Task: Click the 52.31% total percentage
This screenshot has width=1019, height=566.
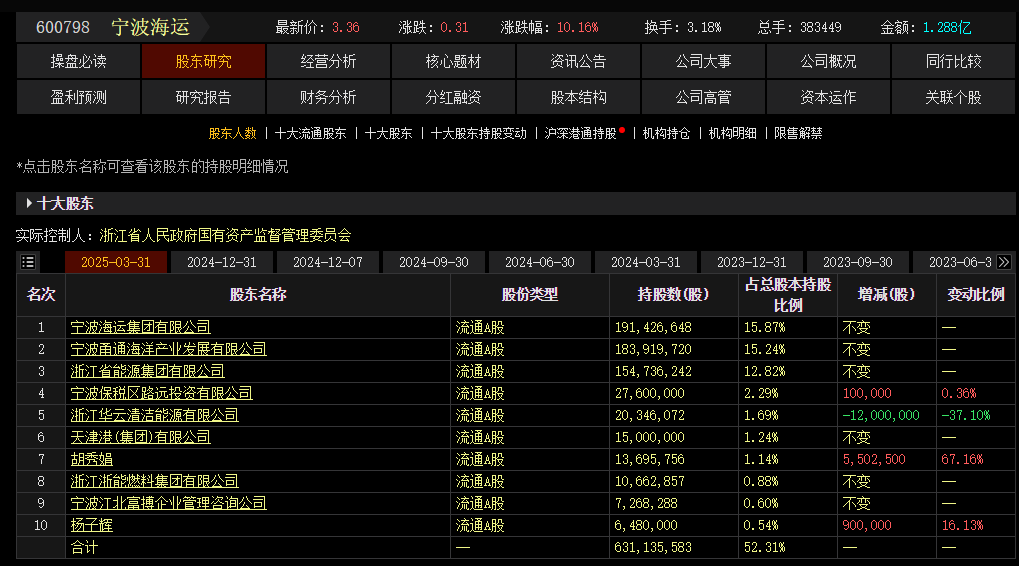Action: coord(764,547)
